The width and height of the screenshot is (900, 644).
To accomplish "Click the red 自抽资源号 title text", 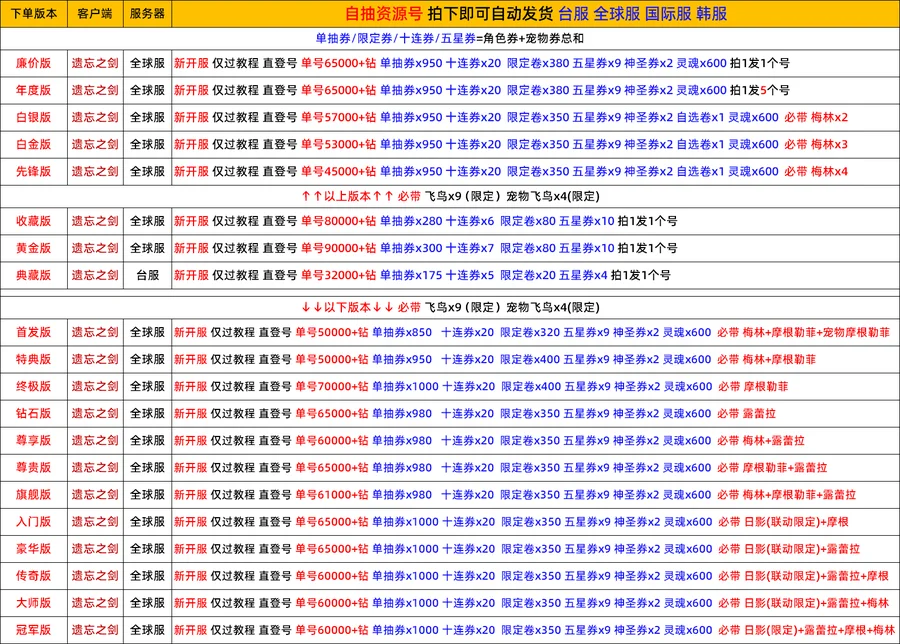I will point(390,13).
